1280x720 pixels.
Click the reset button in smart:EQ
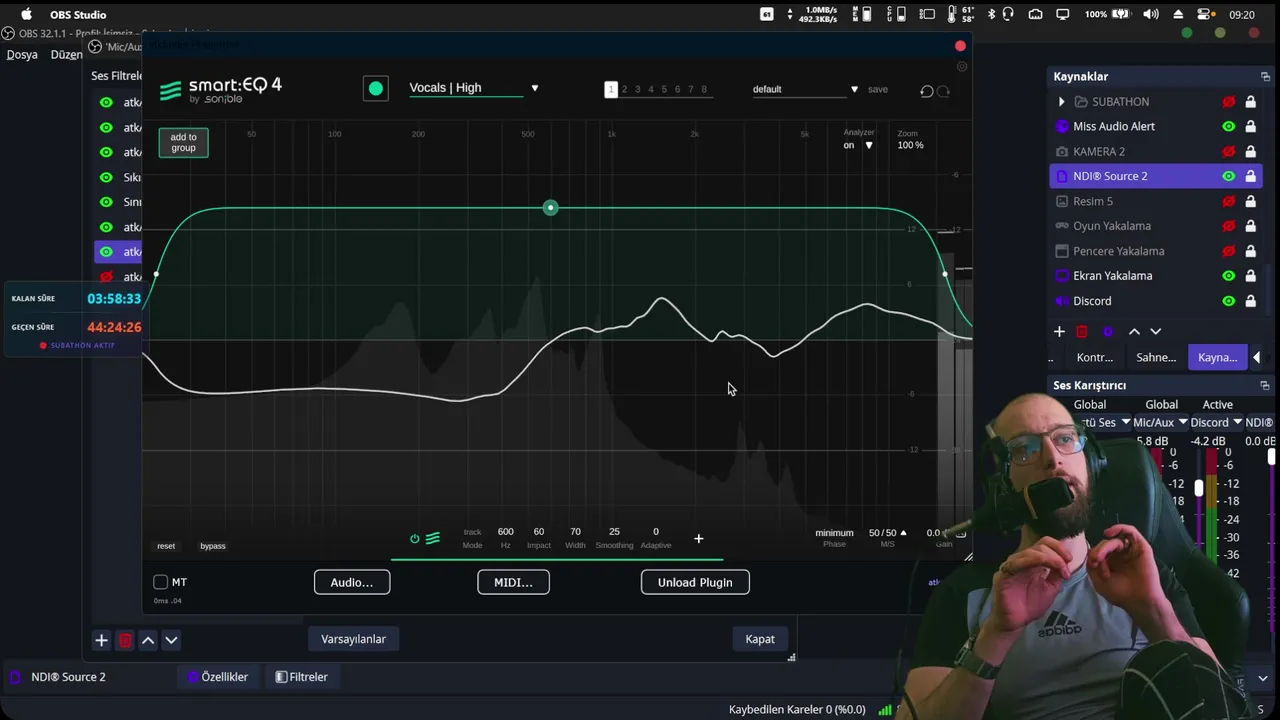pos(166,546)
